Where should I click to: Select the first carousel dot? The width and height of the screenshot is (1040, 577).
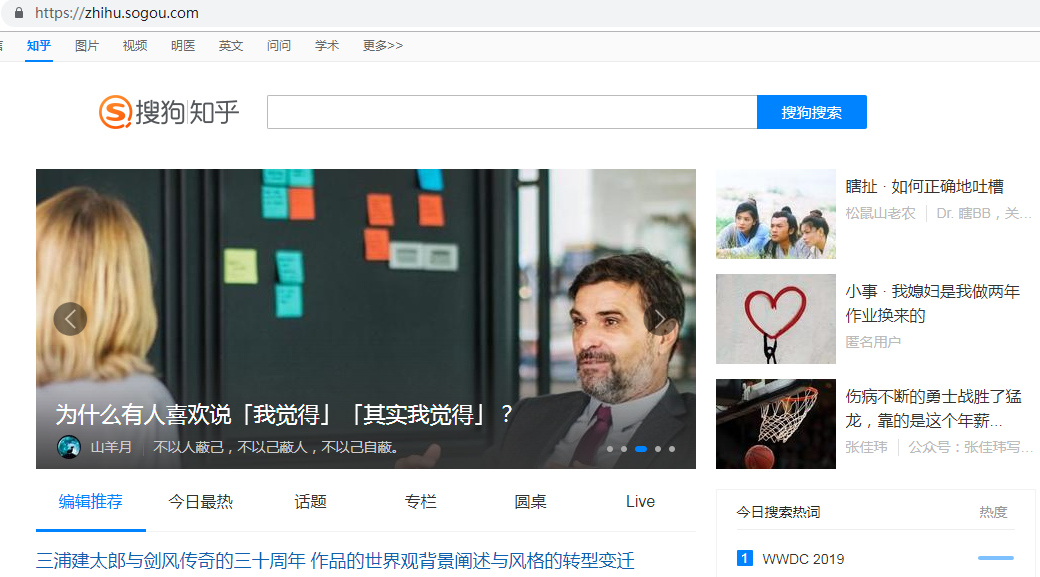(x=610, y=449)
